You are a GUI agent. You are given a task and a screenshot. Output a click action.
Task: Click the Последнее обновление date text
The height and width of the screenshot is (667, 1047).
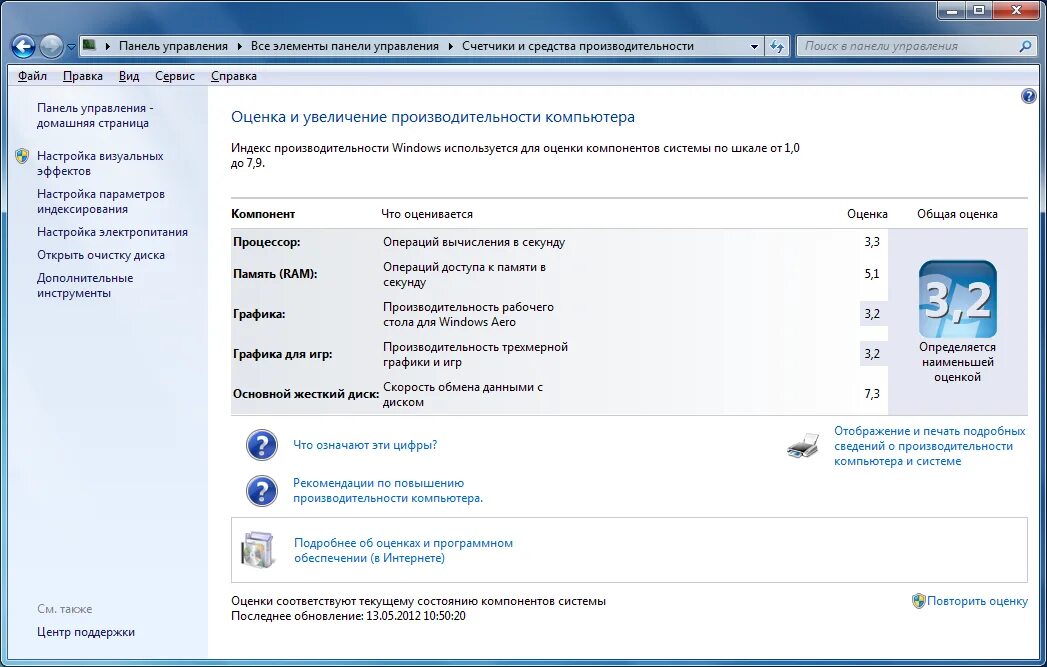[348, 616]
